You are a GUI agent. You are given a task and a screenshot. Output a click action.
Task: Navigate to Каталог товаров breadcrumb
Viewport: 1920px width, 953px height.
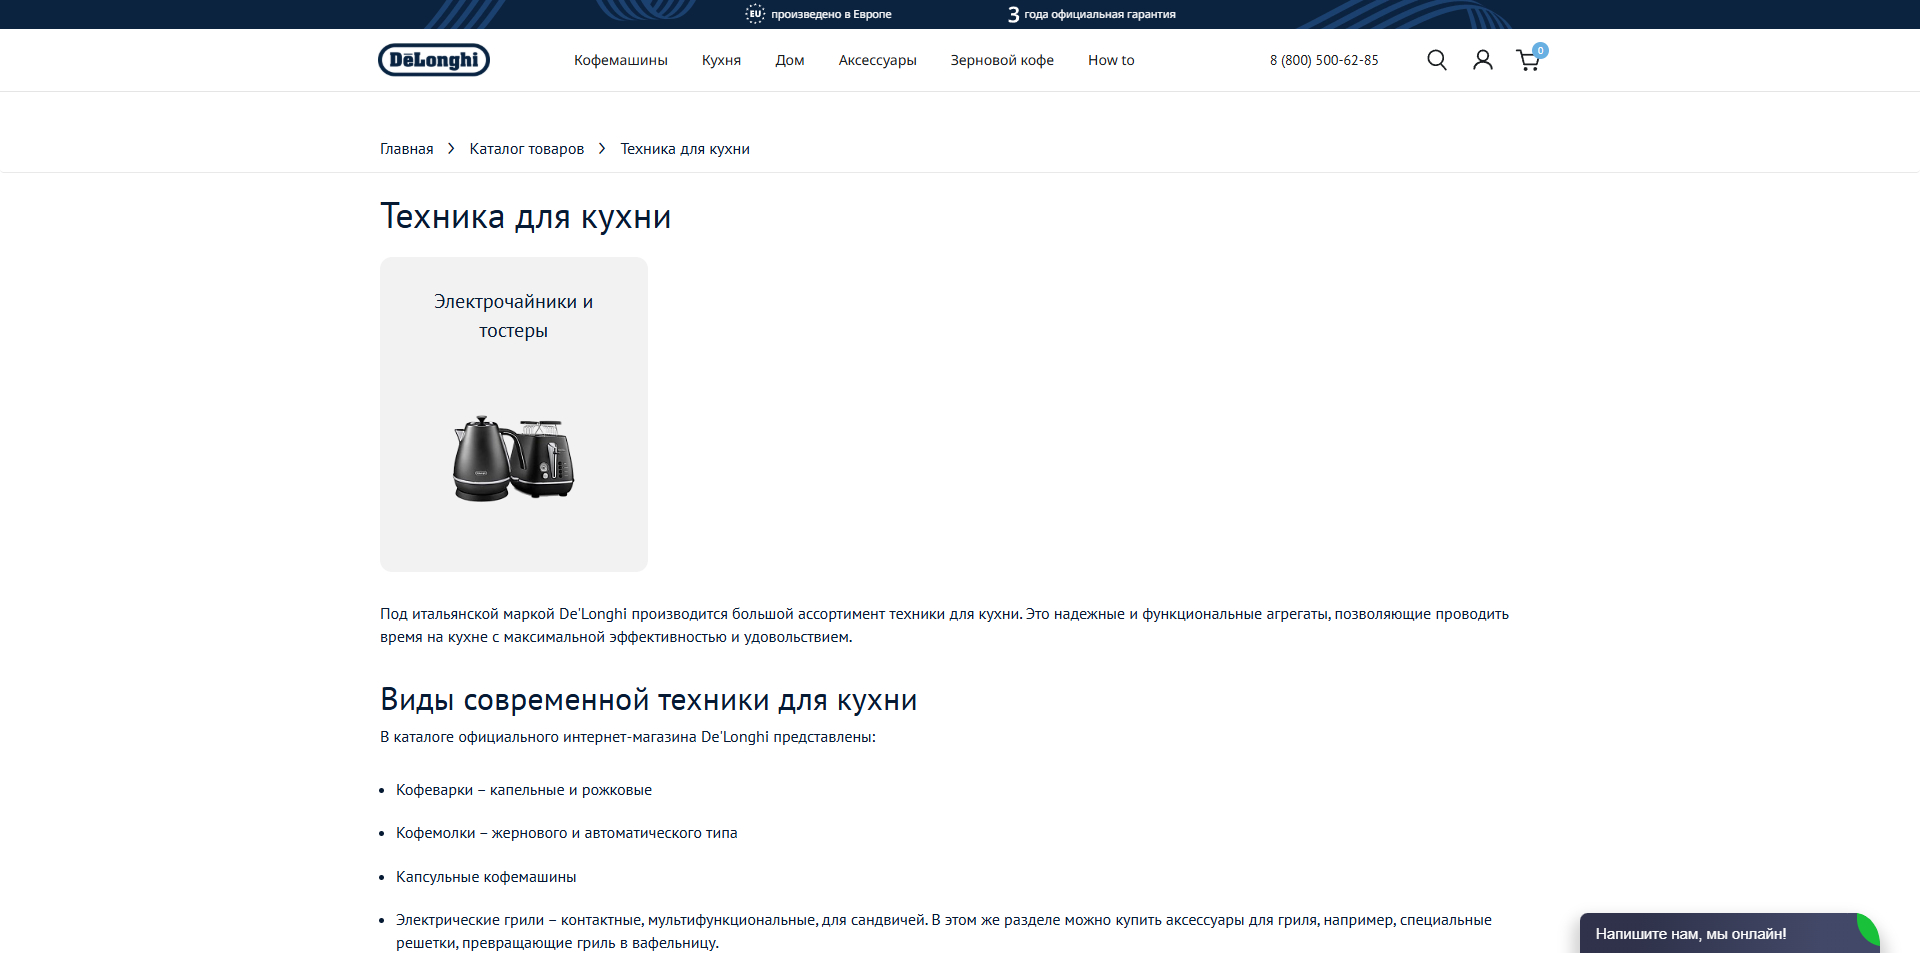click(526, 149)
